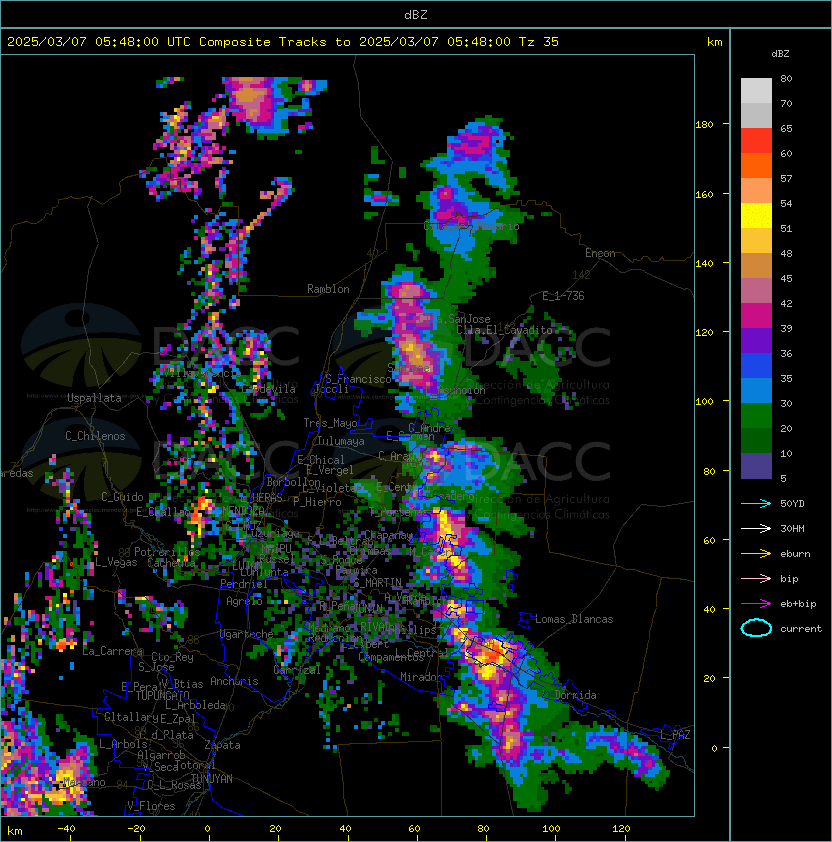Click the 'eb+bip' legend label
The width and height of the screenshot is (832, 842).
[798, 604]
